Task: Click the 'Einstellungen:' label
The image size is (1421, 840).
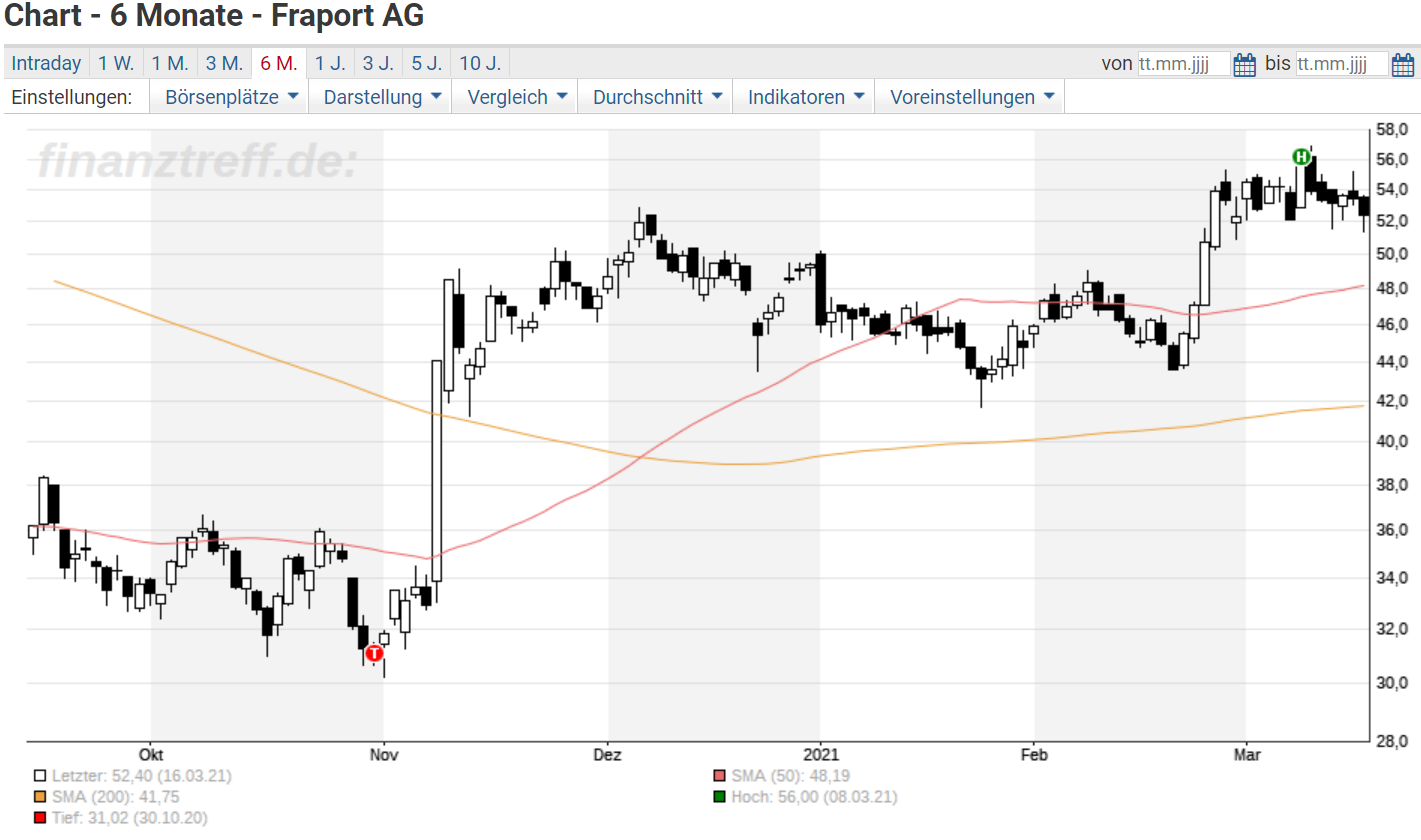Action: [71, 97]
